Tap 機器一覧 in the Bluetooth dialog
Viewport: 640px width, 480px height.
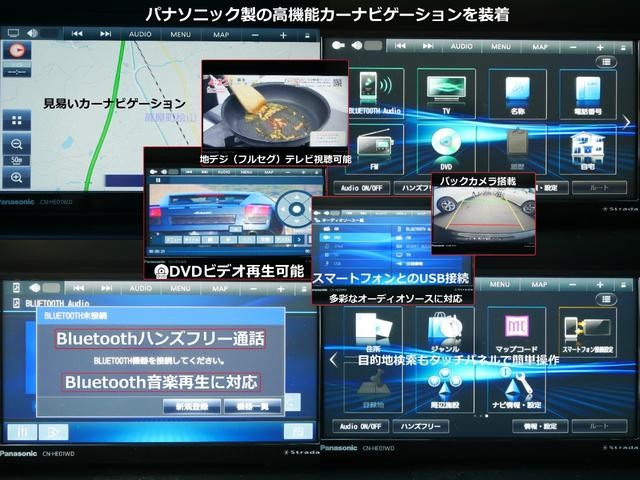pos(253,407)
